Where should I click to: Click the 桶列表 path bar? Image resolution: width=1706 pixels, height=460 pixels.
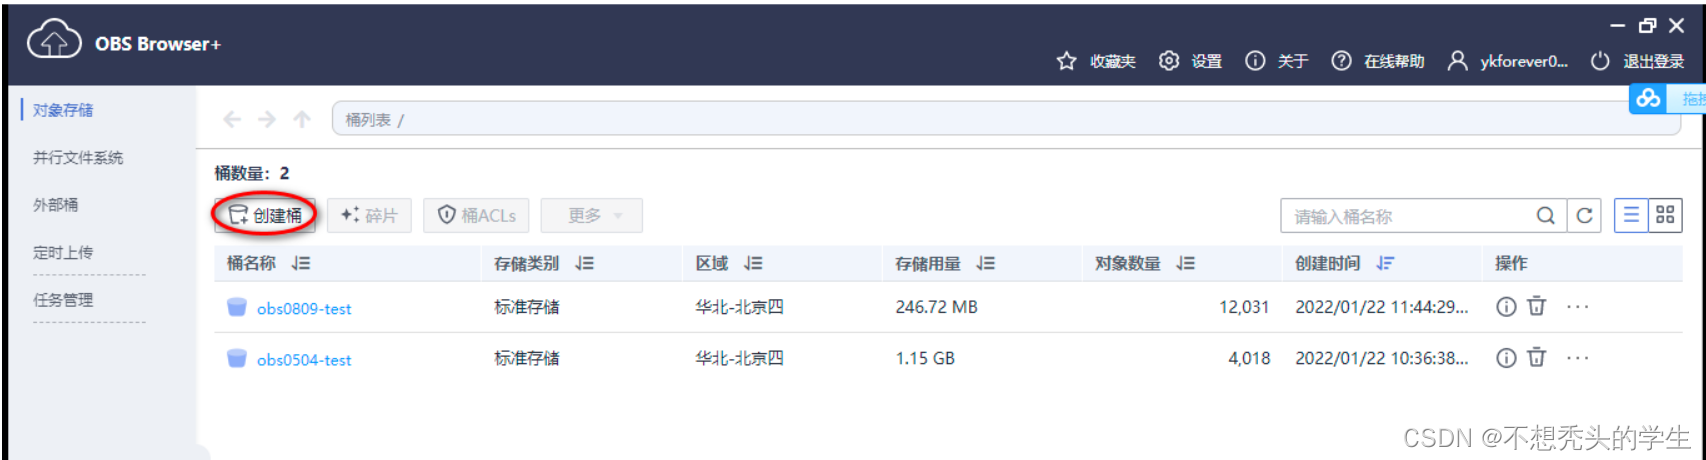coord(1005,120)
